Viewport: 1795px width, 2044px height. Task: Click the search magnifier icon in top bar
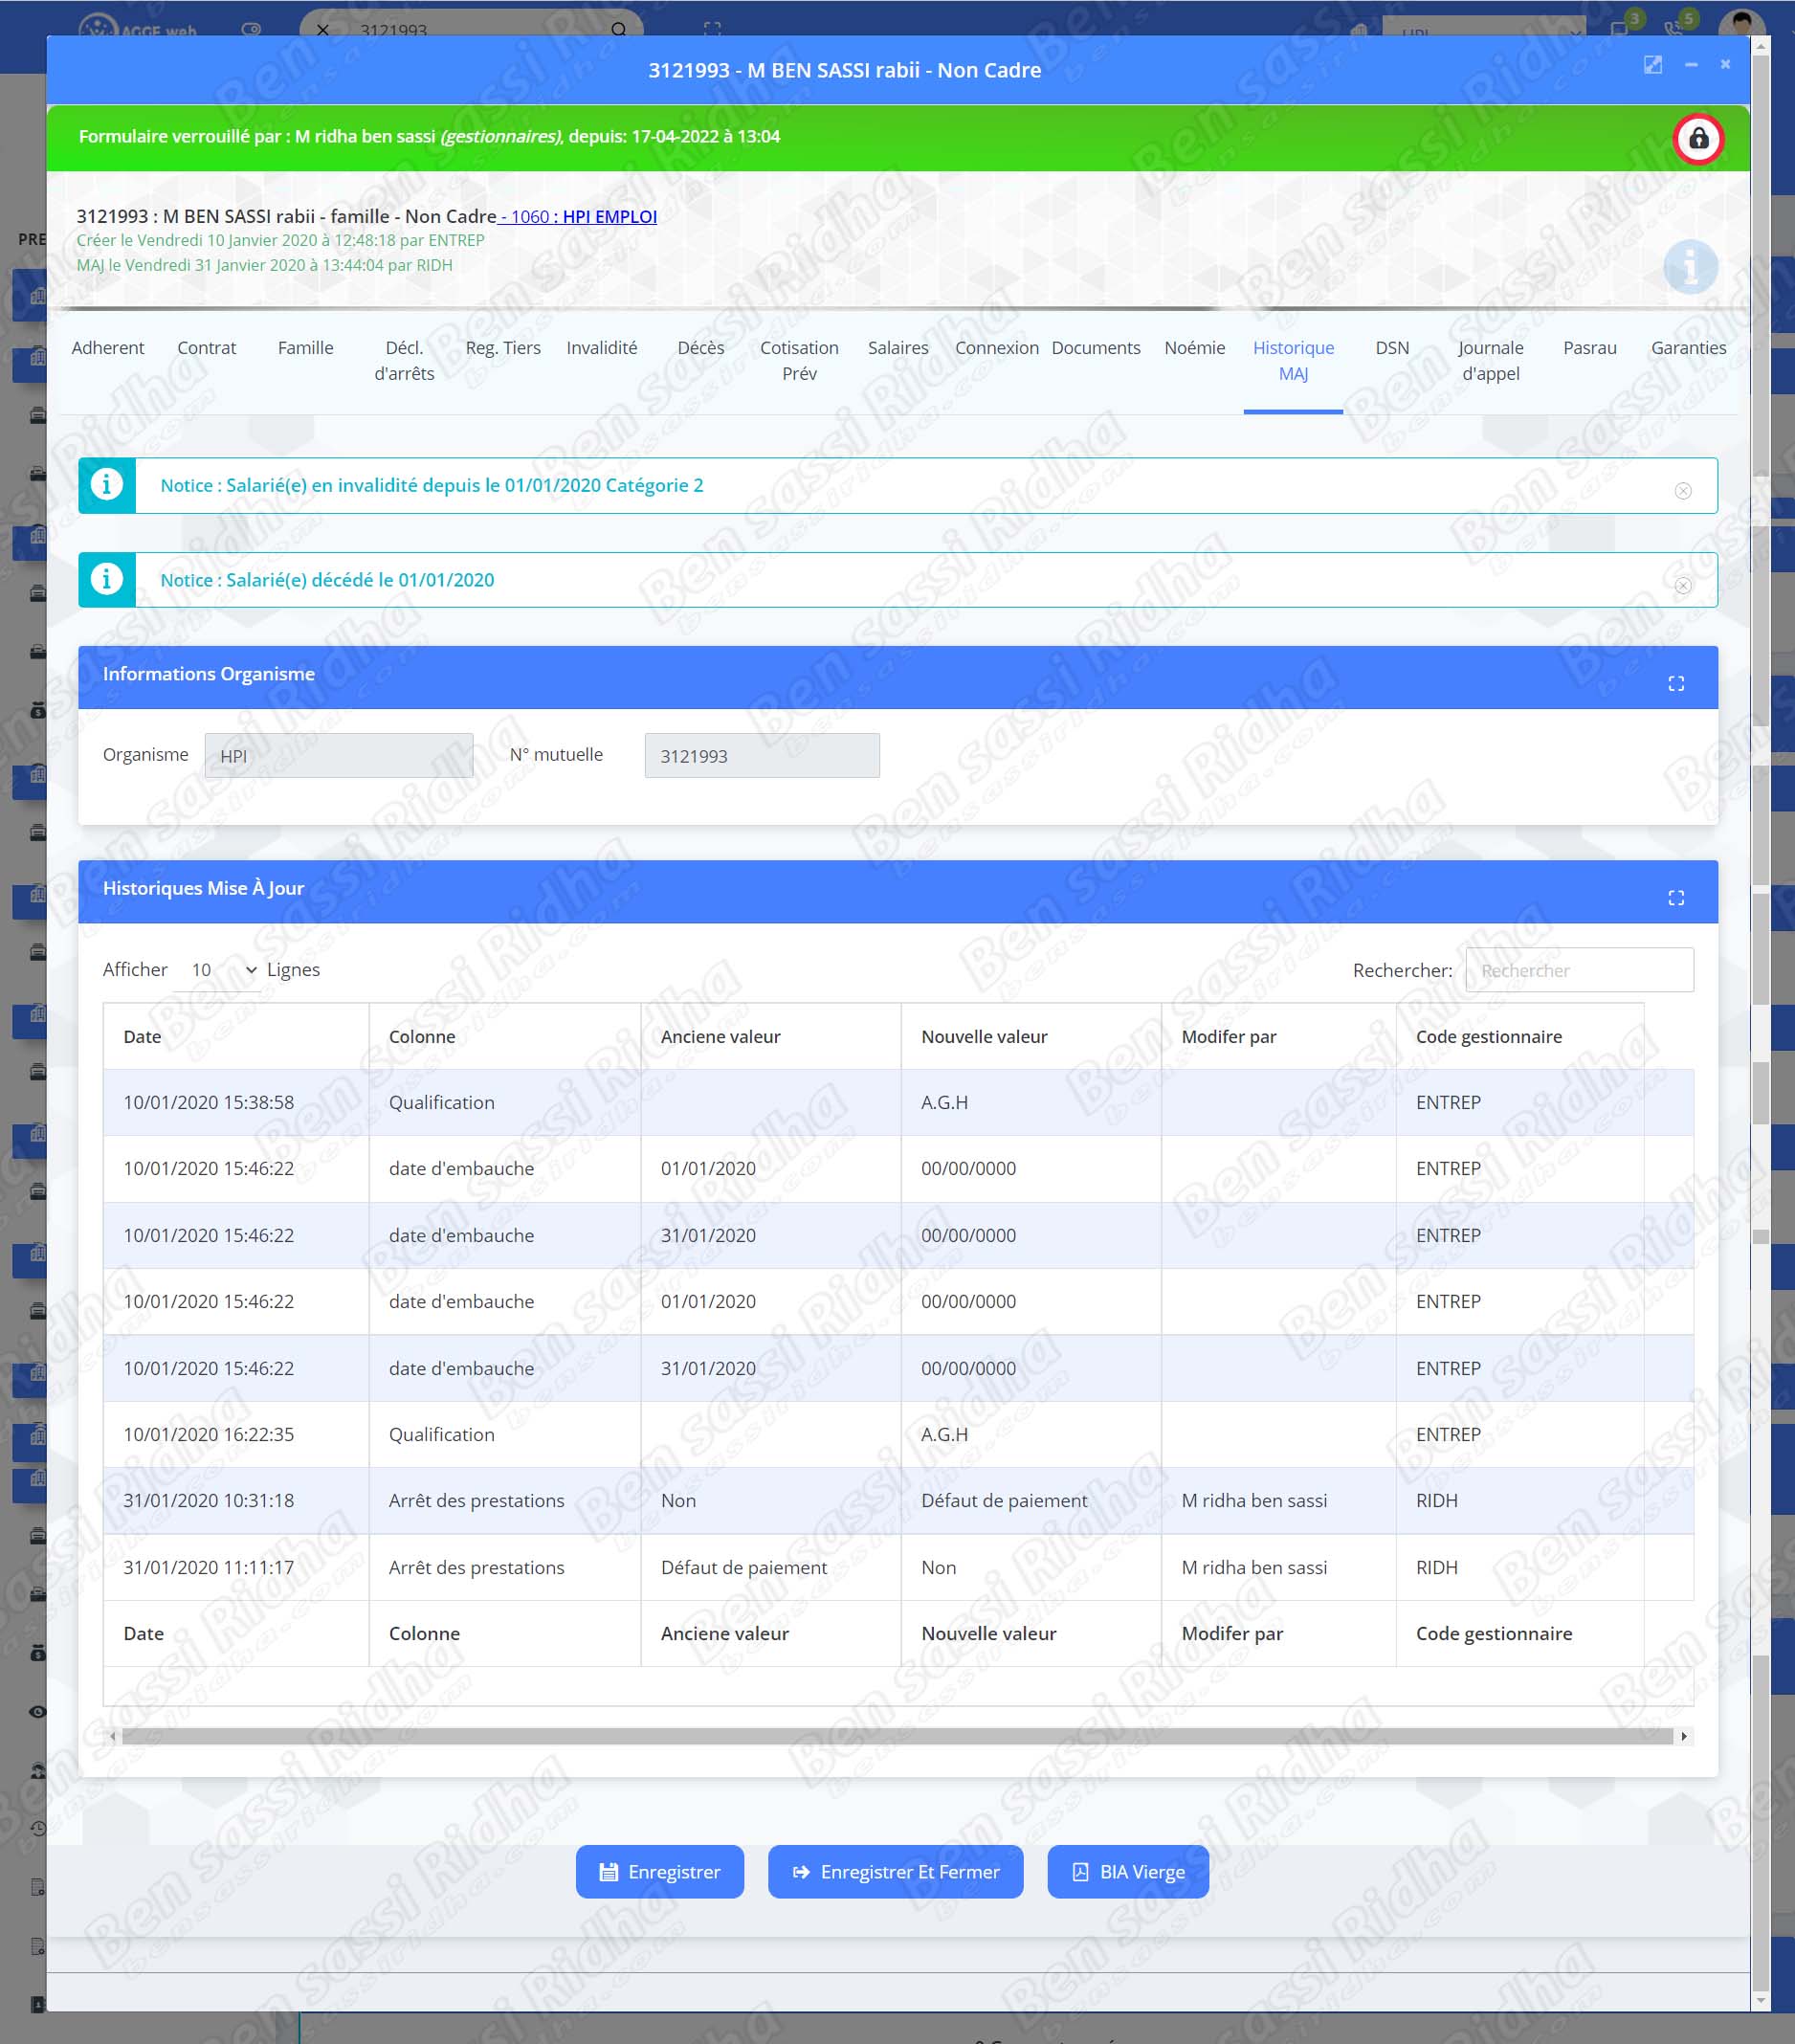(618, 29)
